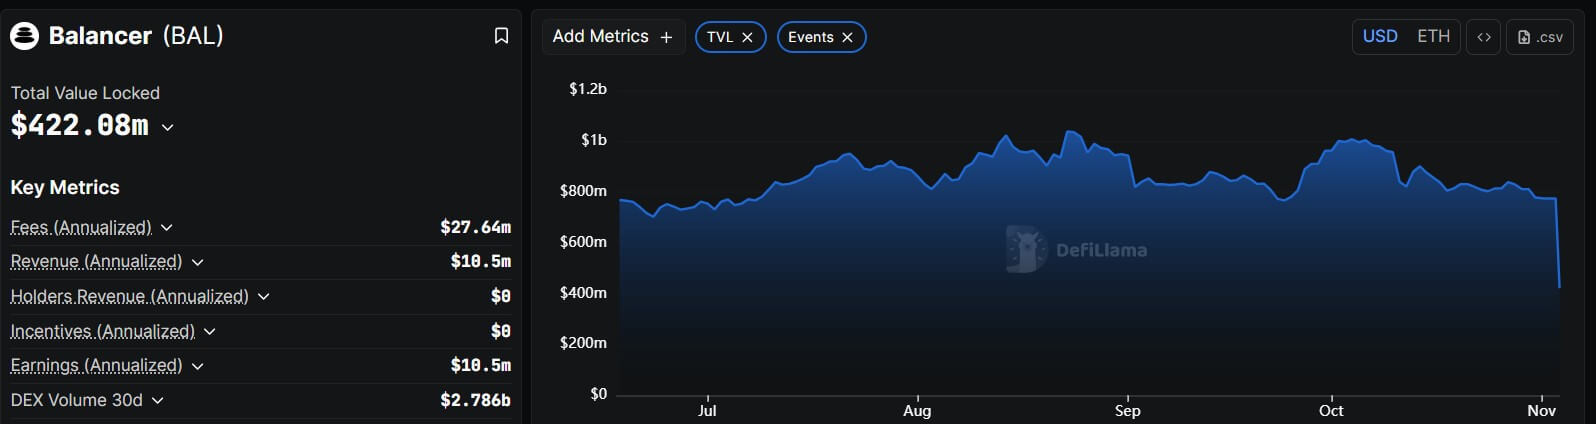Open the embed code icon
Image resolution: width=1596 pixels, height=424 pixels.
(1483, 37)
